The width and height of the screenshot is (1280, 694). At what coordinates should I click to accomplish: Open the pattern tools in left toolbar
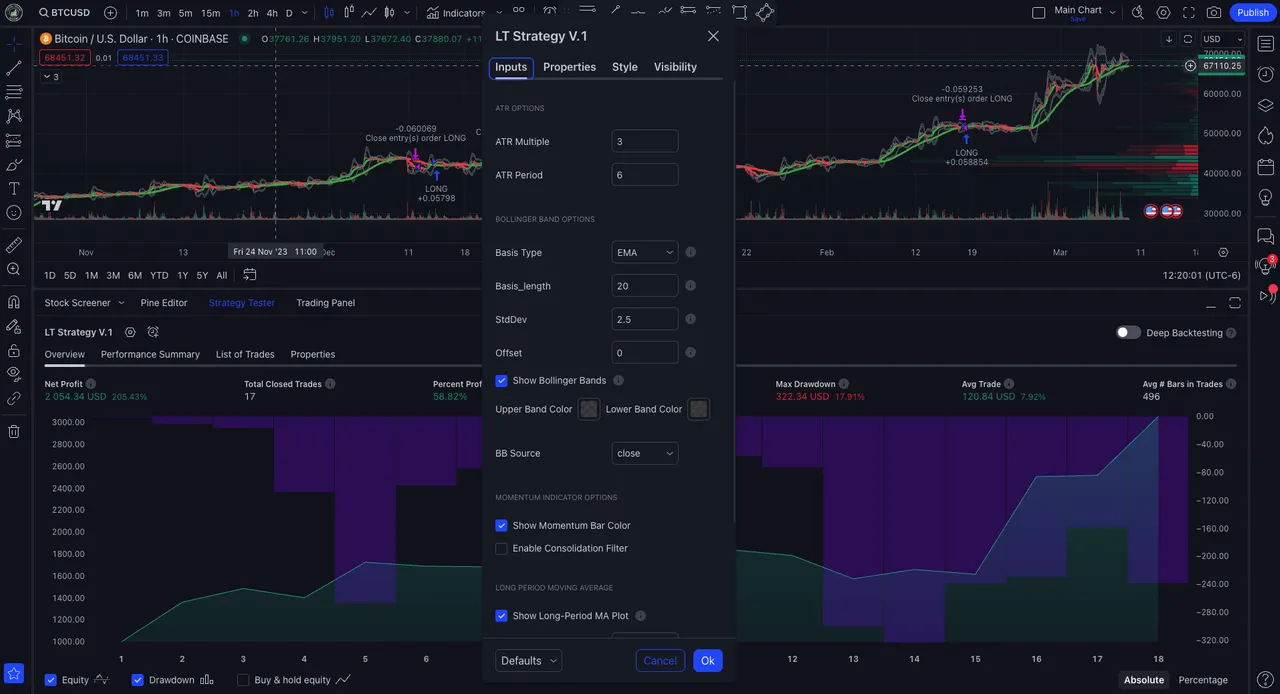pyautogui.click(x=14, y=116)
